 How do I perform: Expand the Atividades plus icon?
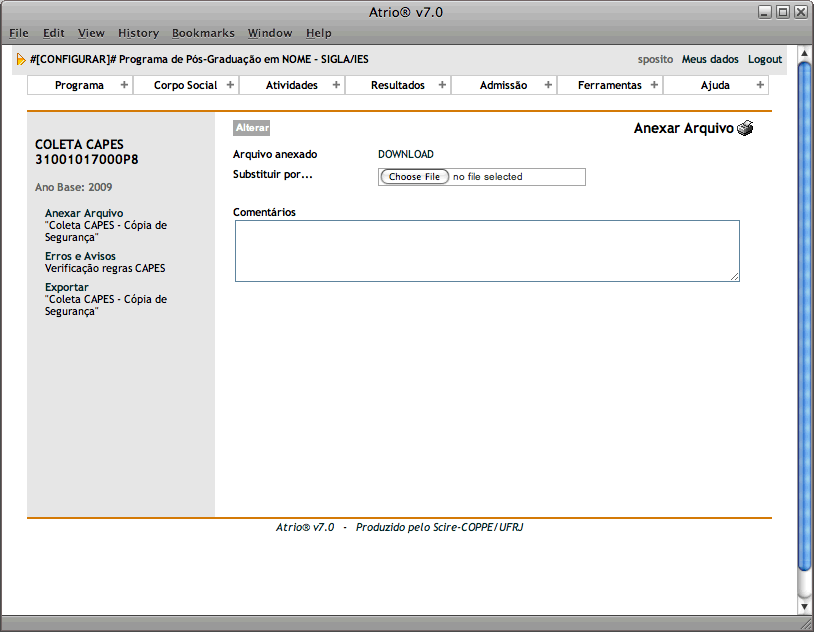click(336, 85)
